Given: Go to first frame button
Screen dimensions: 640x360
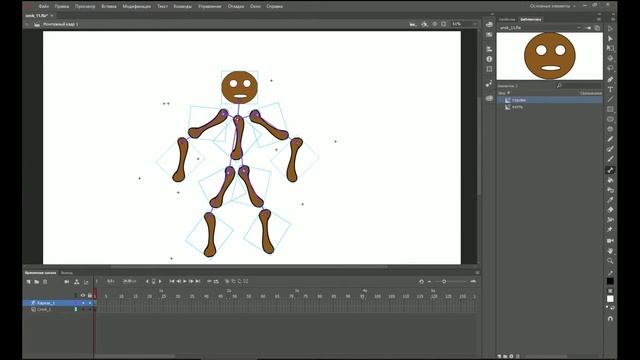Looking at the screenshot, I should [172, 281].
